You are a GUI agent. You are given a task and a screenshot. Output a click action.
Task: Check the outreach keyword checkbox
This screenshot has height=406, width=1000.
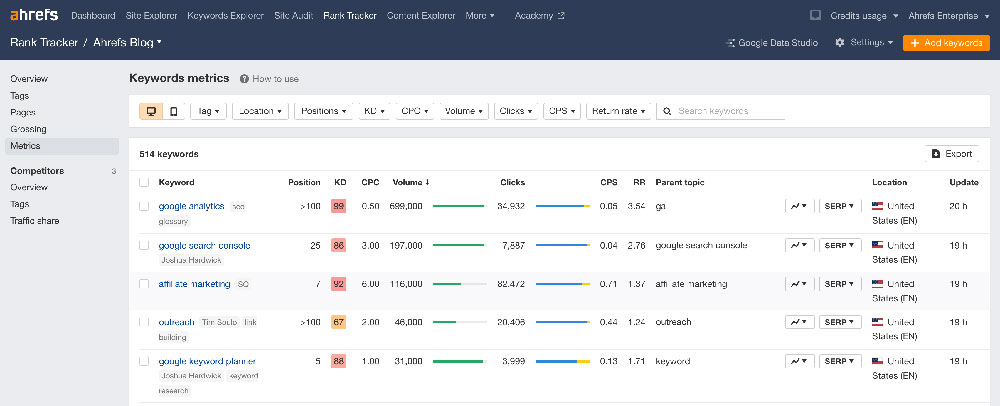click(144, 323)
